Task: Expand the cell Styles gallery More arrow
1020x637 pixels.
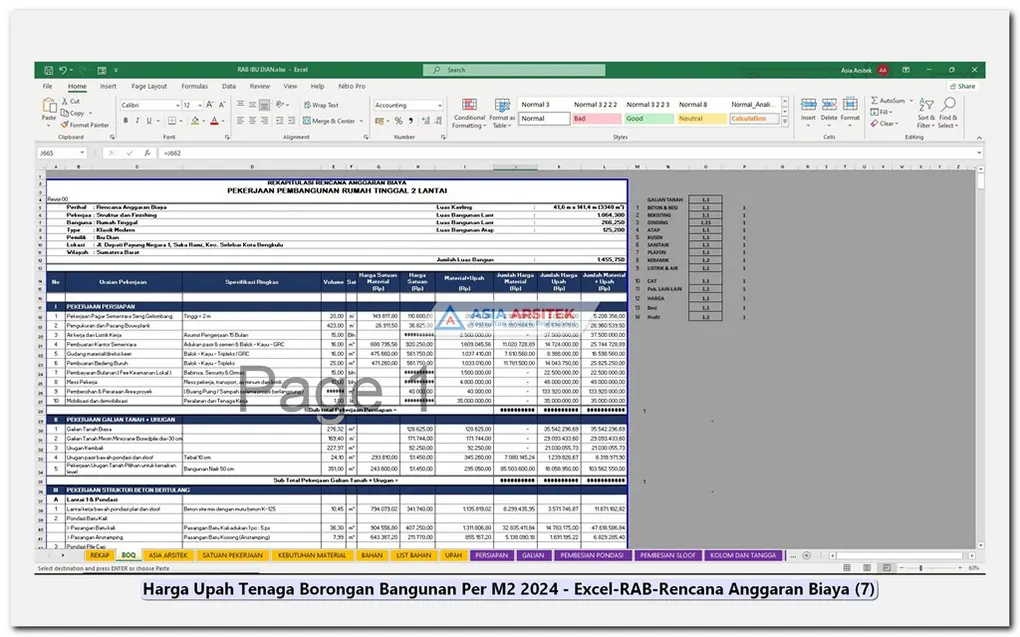Action: (785, 122)
